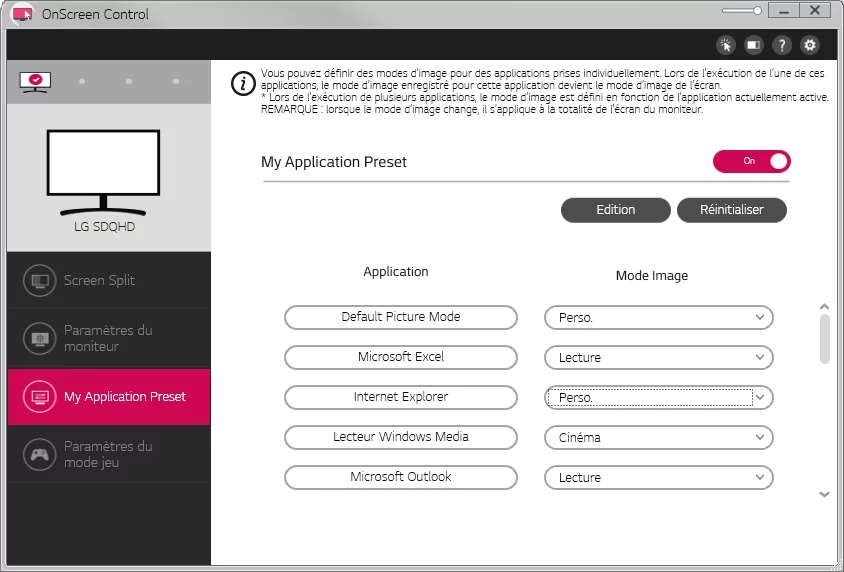Turn off My Application Preset switch
Screen dimensions: 844x572
pyautogui.click(x=751, y=161)
